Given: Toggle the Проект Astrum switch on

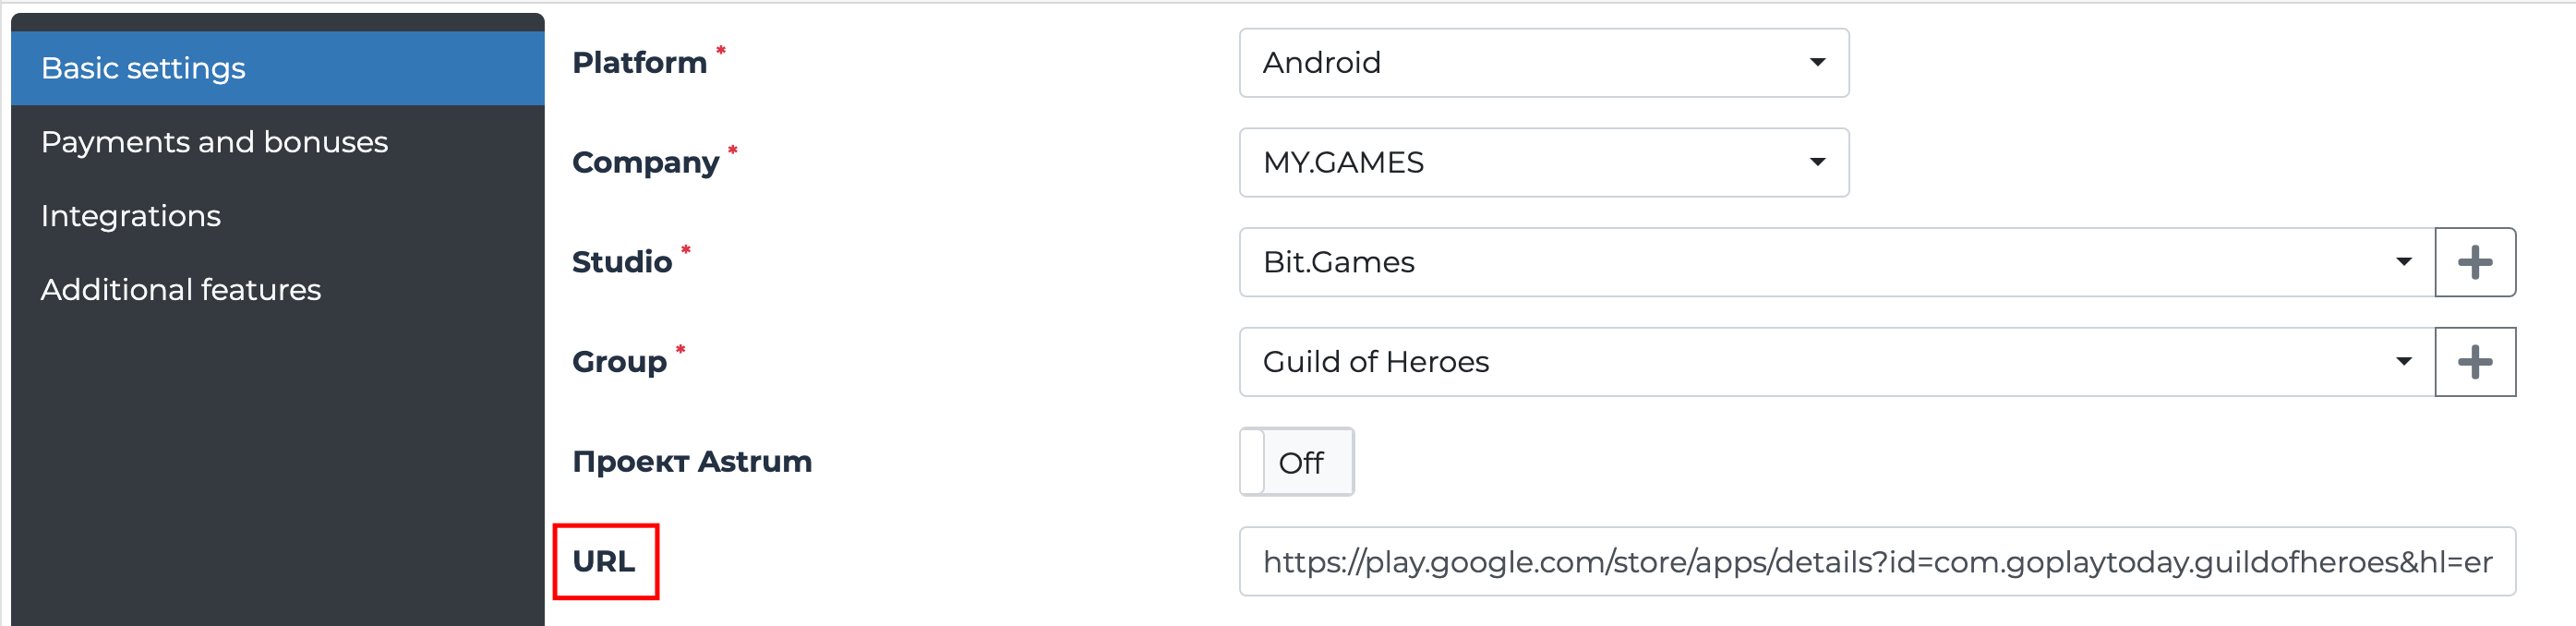Looking at the screenshot, I should coord(1296,462).
